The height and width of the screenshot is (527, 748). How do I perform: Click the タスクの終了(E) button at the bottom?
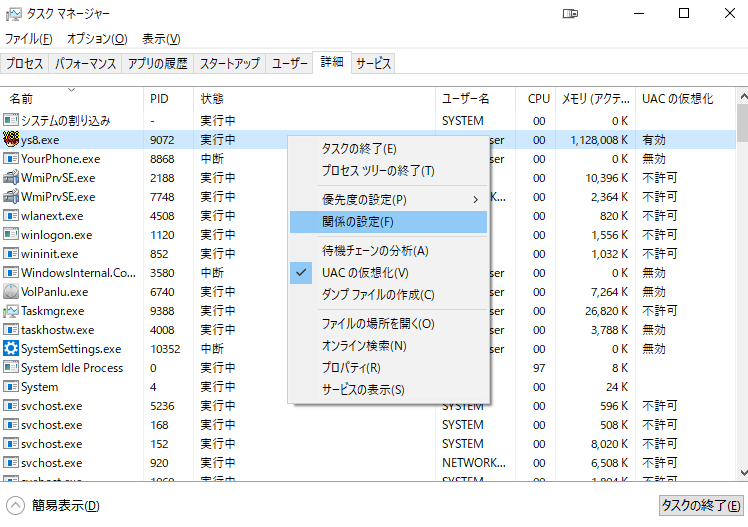tap(701, 506)
